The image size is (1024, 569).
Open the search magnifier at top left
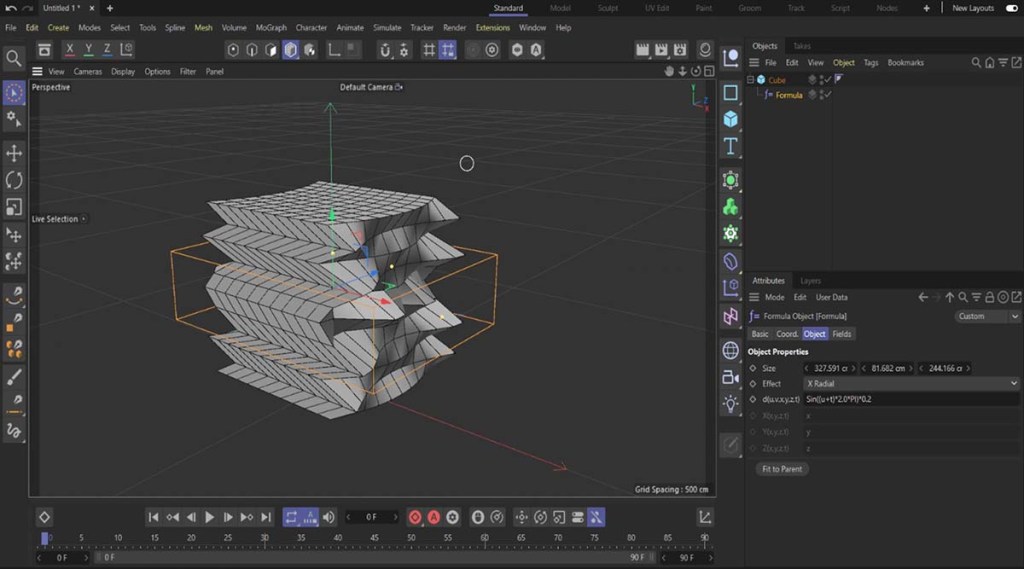point(14,59)
